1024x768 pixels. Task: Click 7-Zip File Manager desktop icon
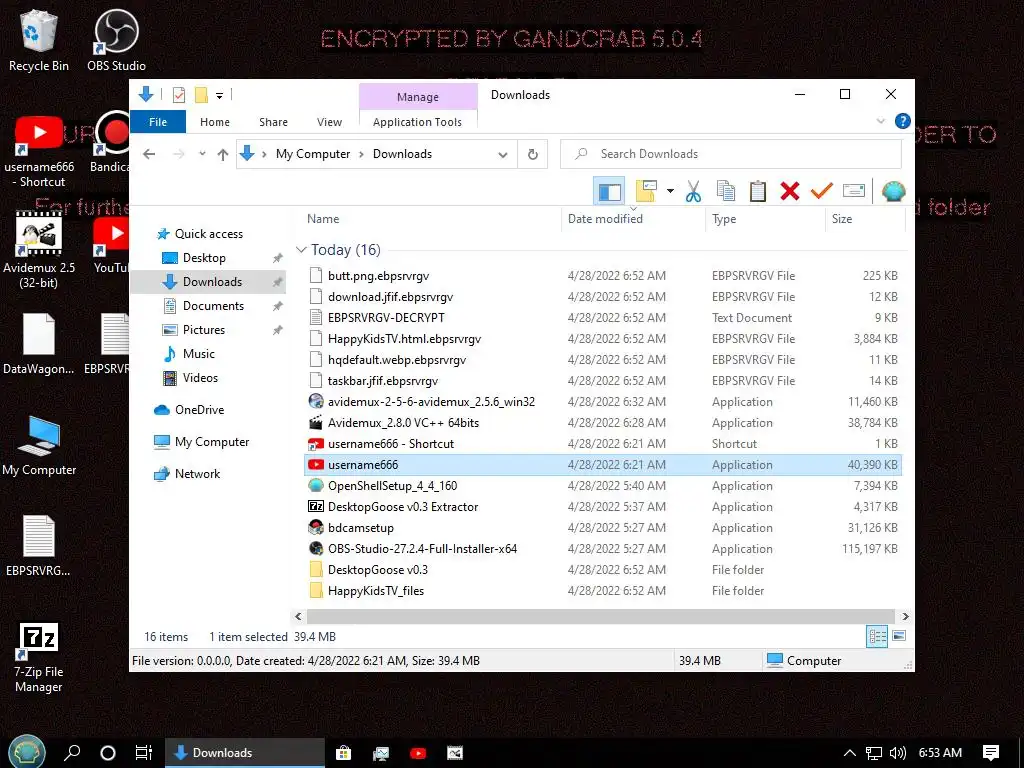39,658
